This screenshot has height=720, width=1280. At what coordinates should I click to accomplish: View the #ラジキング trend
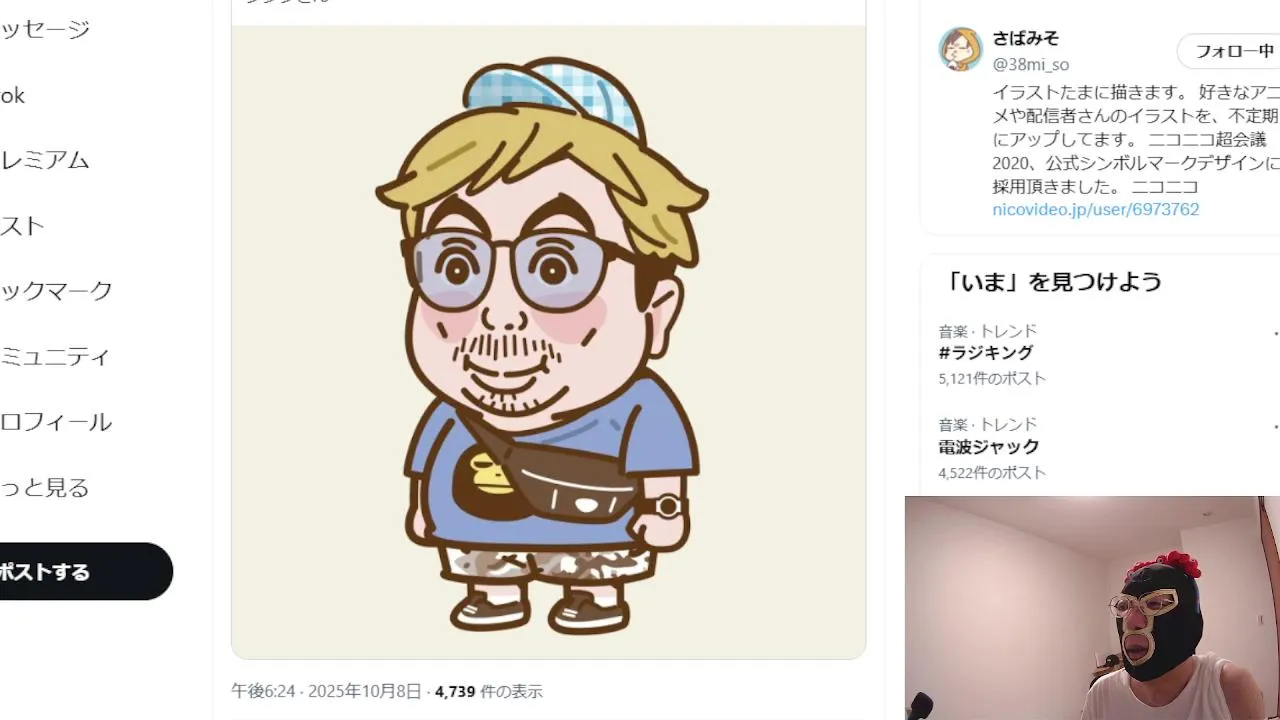click(986, 353)
